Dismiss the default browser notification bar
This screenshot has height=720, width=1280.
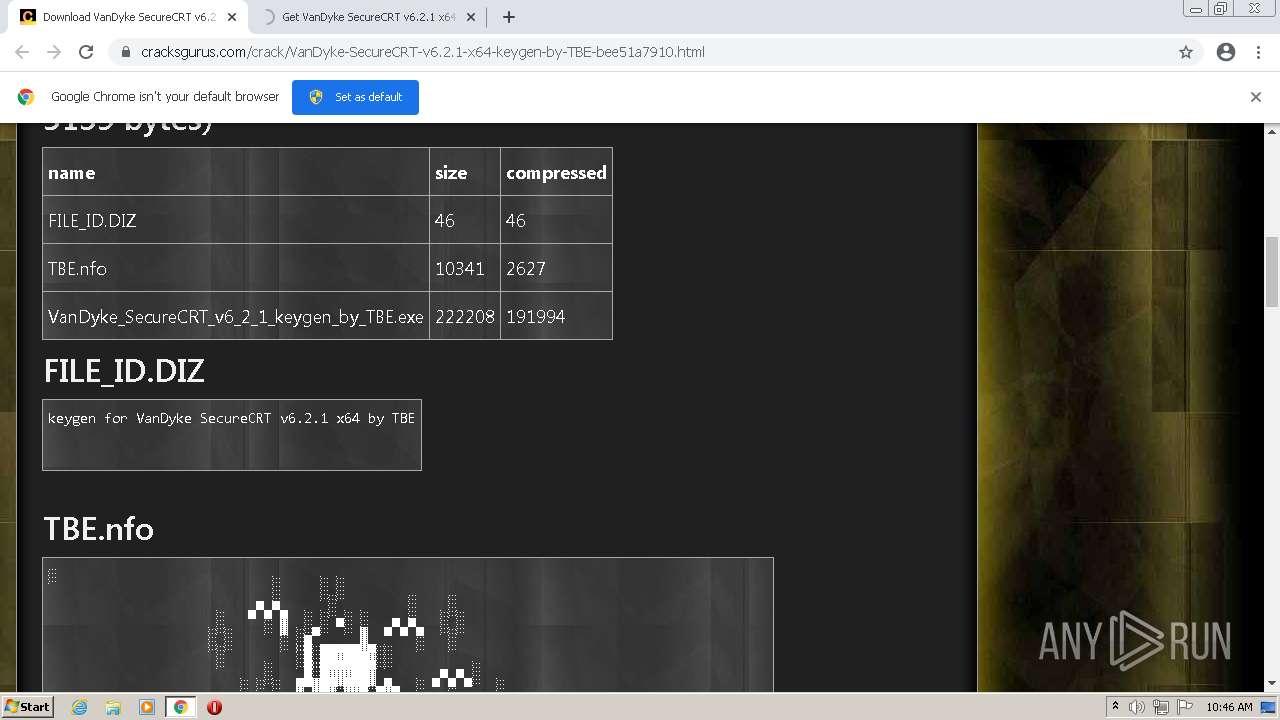click(x=1256, y=97)
